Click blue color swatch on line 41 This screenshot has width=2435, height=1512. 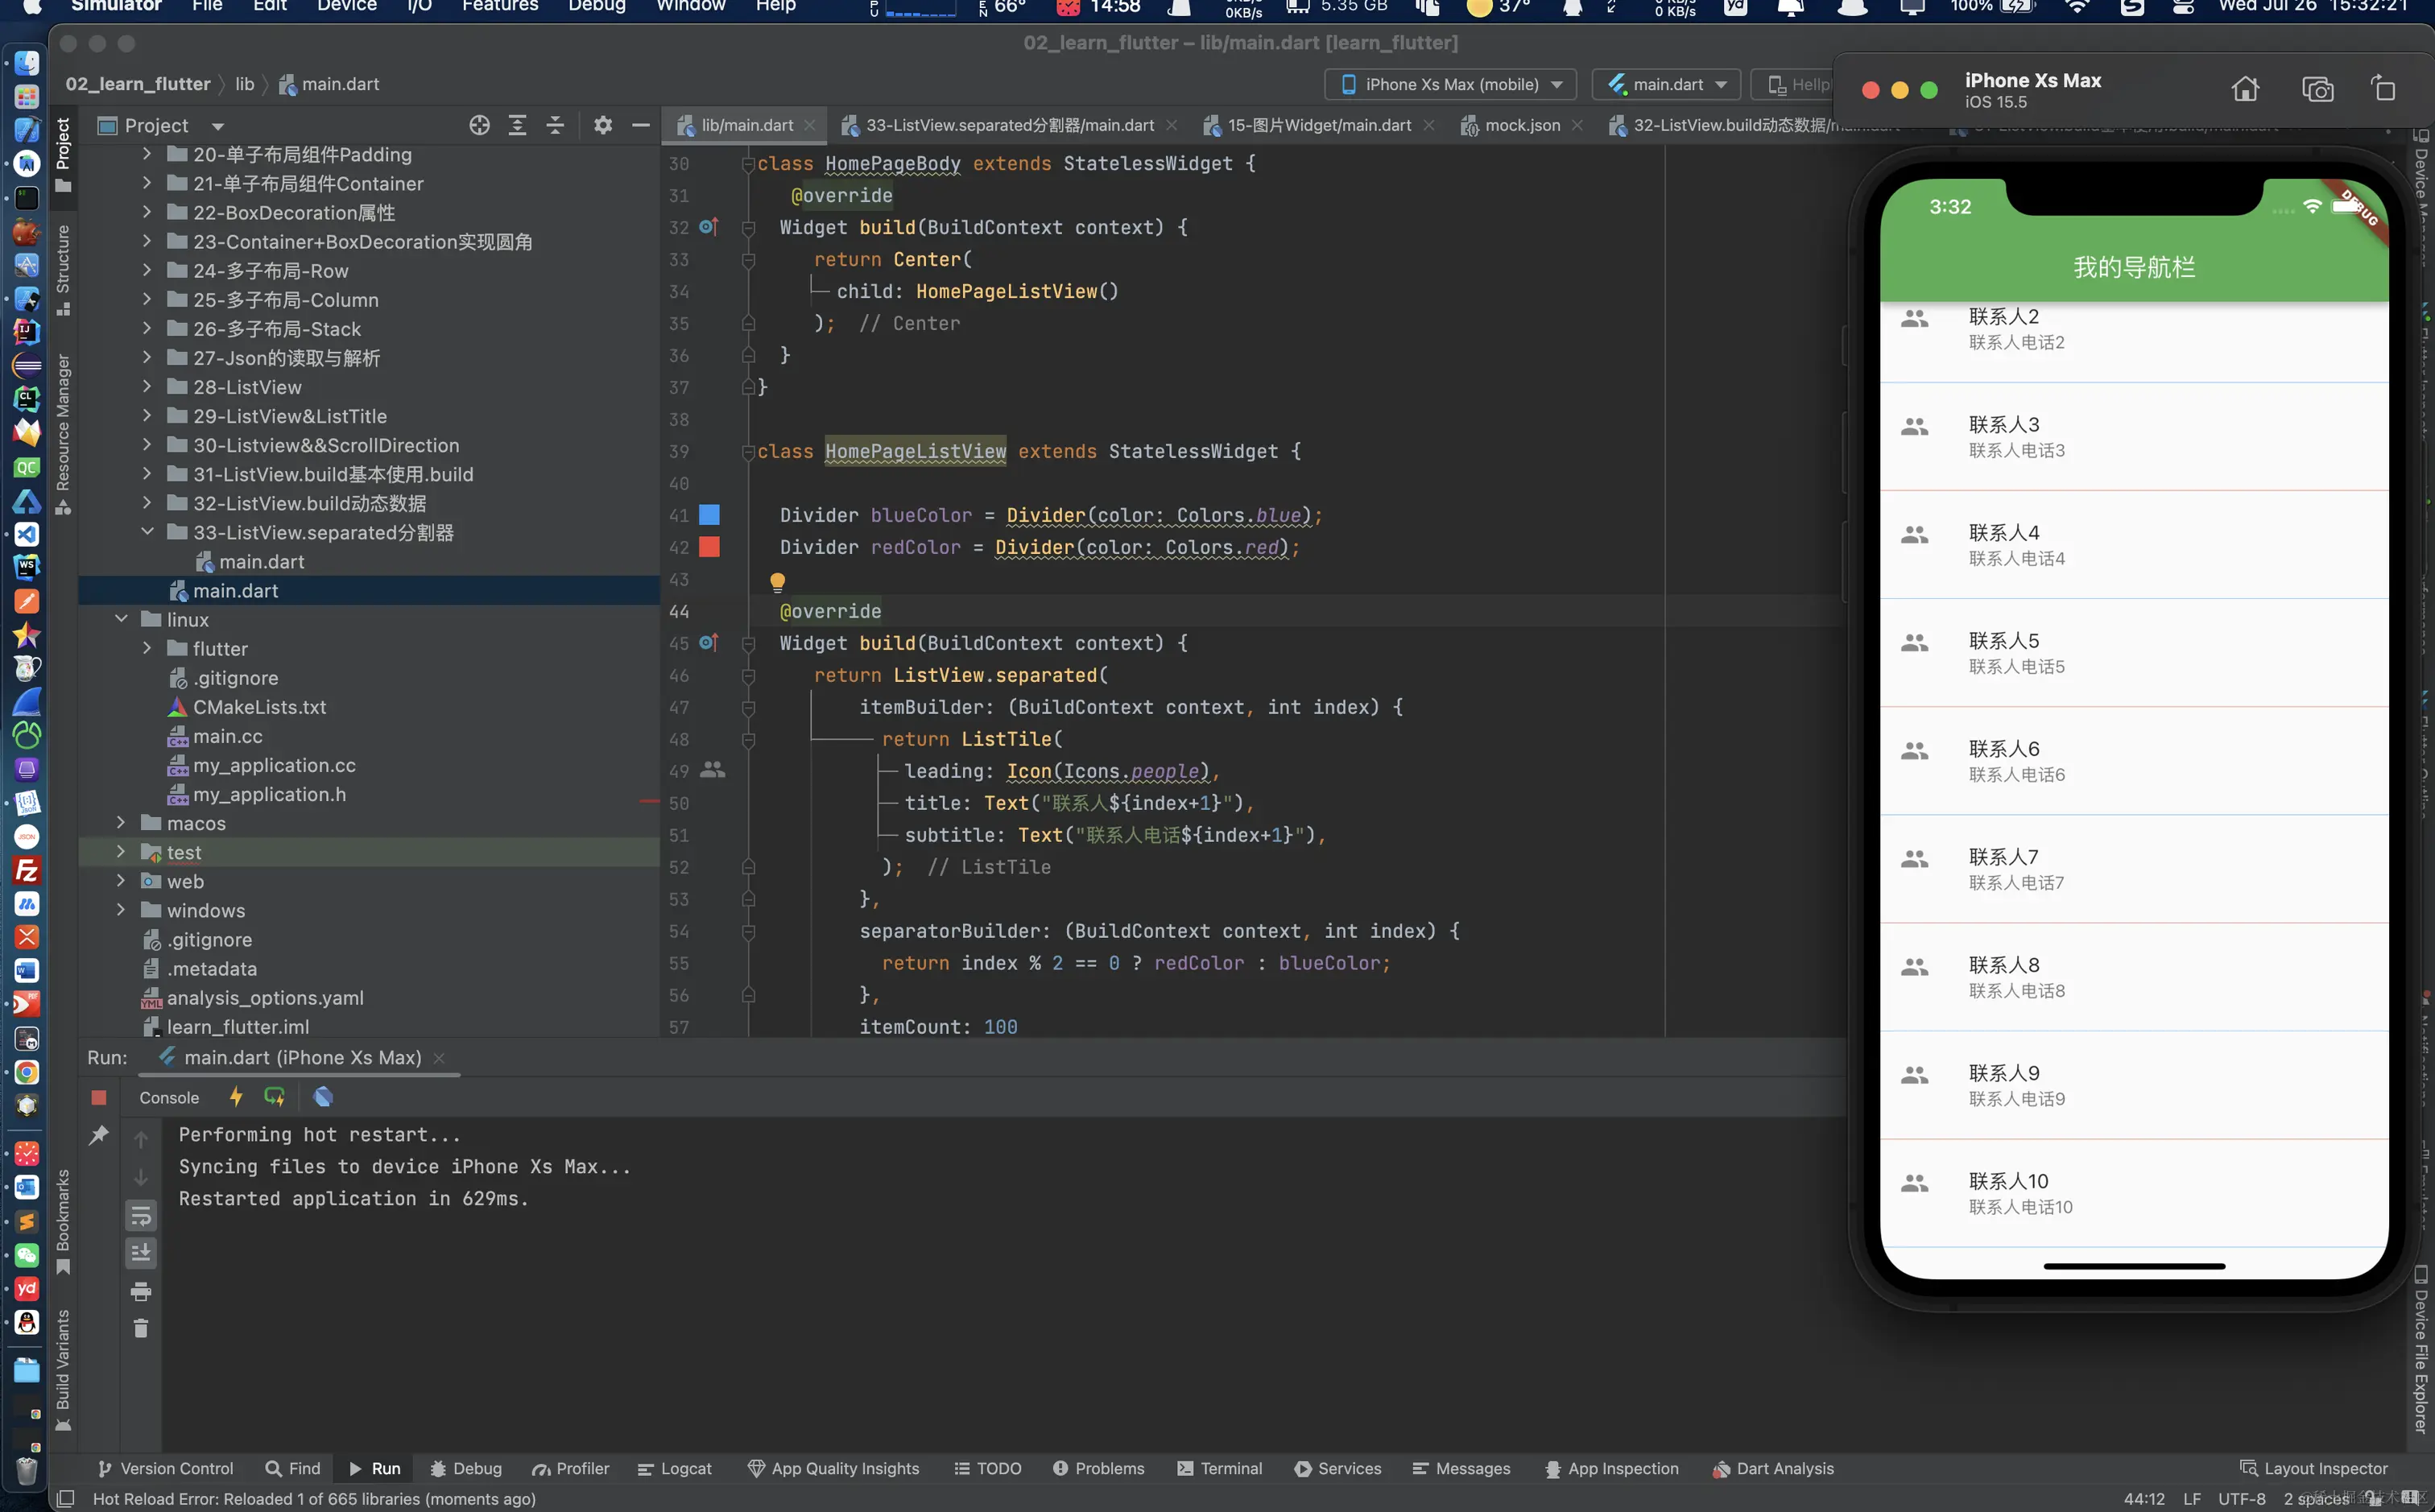(x=709, y=515)
